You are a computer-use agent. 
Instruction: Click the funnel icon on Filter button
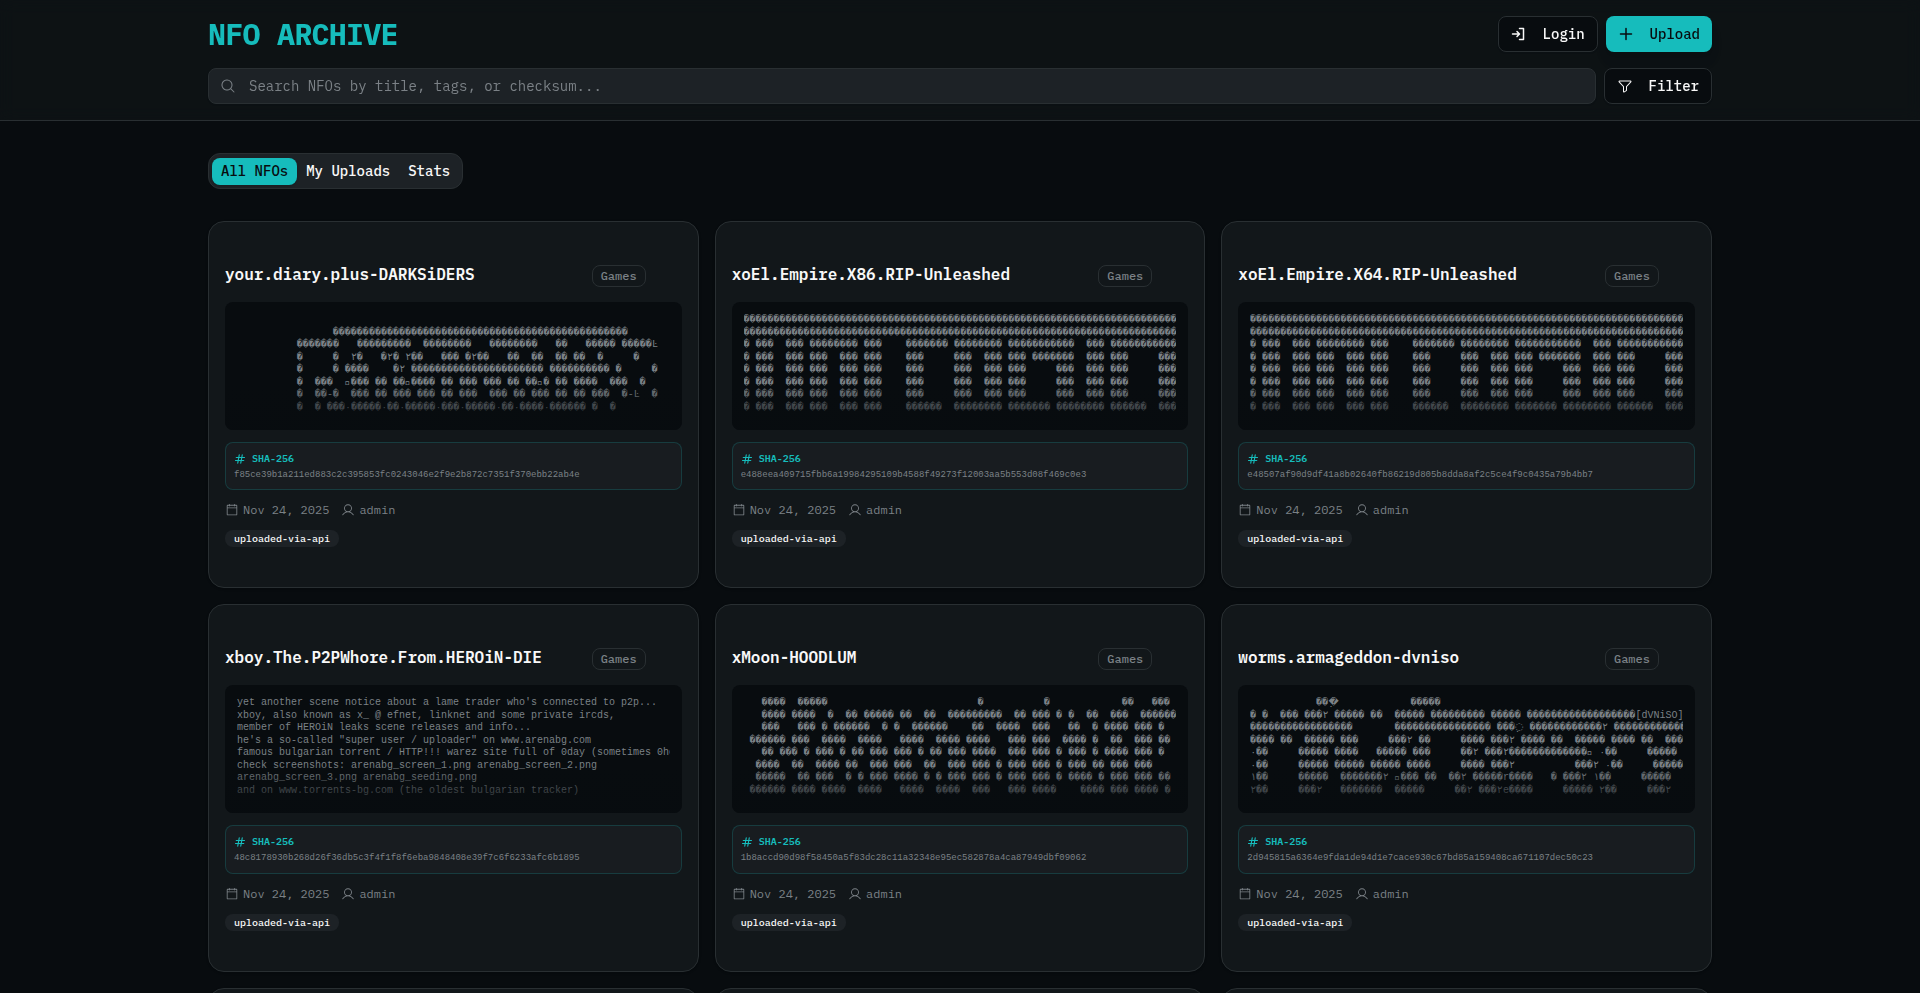point(1625,86)
